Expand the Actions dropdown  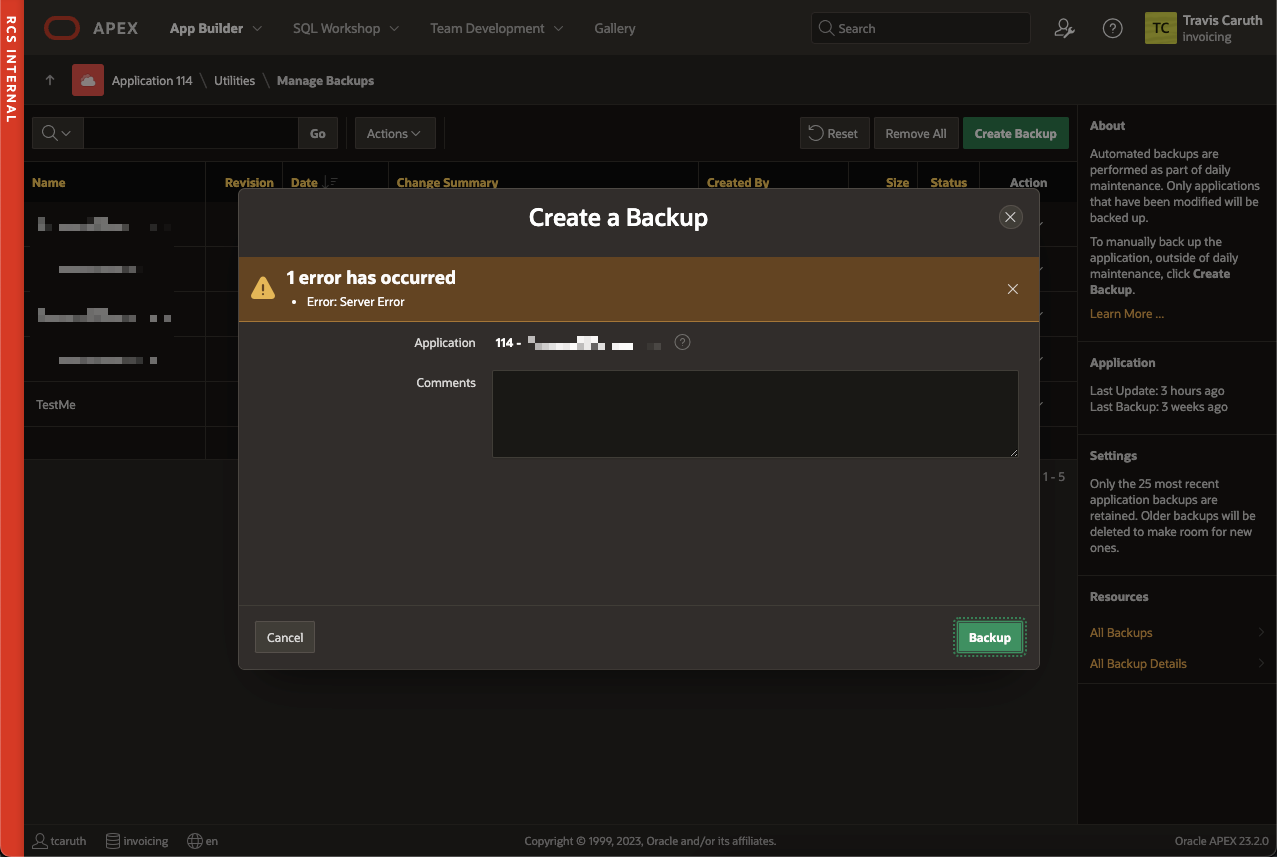tap(394, 133)
